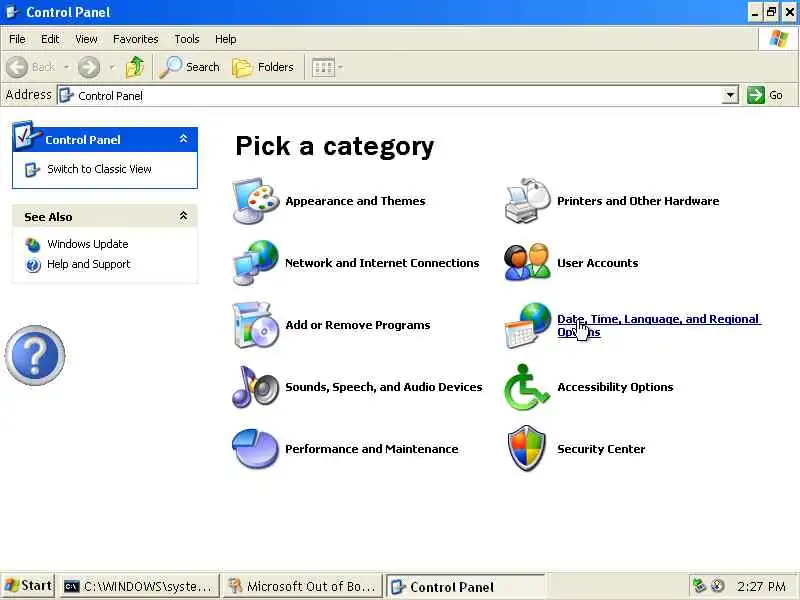This screenshot has height=600, width=800.
Task: Click the 2:27 PM clock
Action: tap(761, 586)
